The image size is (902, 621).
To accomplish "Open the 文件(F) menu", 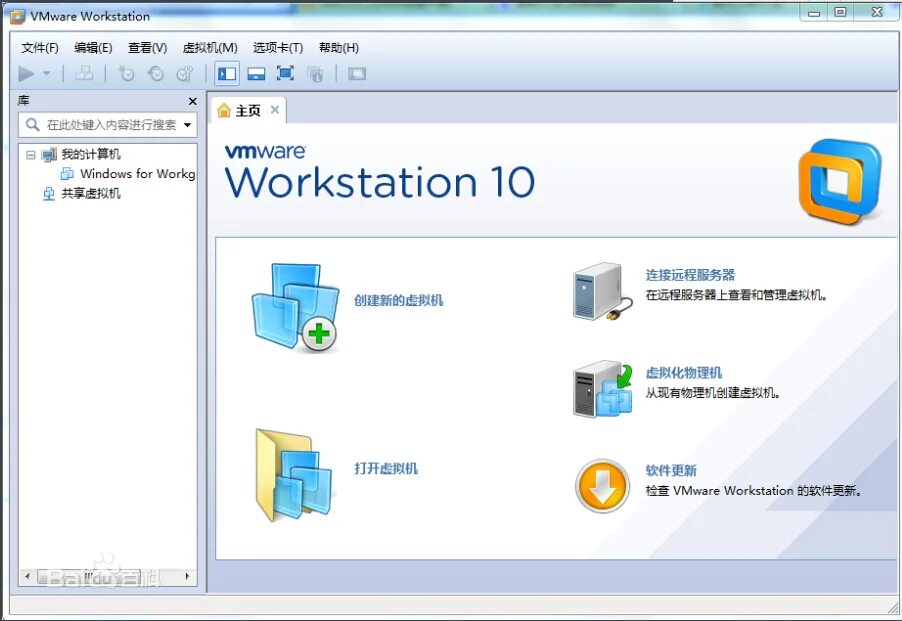I will (x=40, y=48).
